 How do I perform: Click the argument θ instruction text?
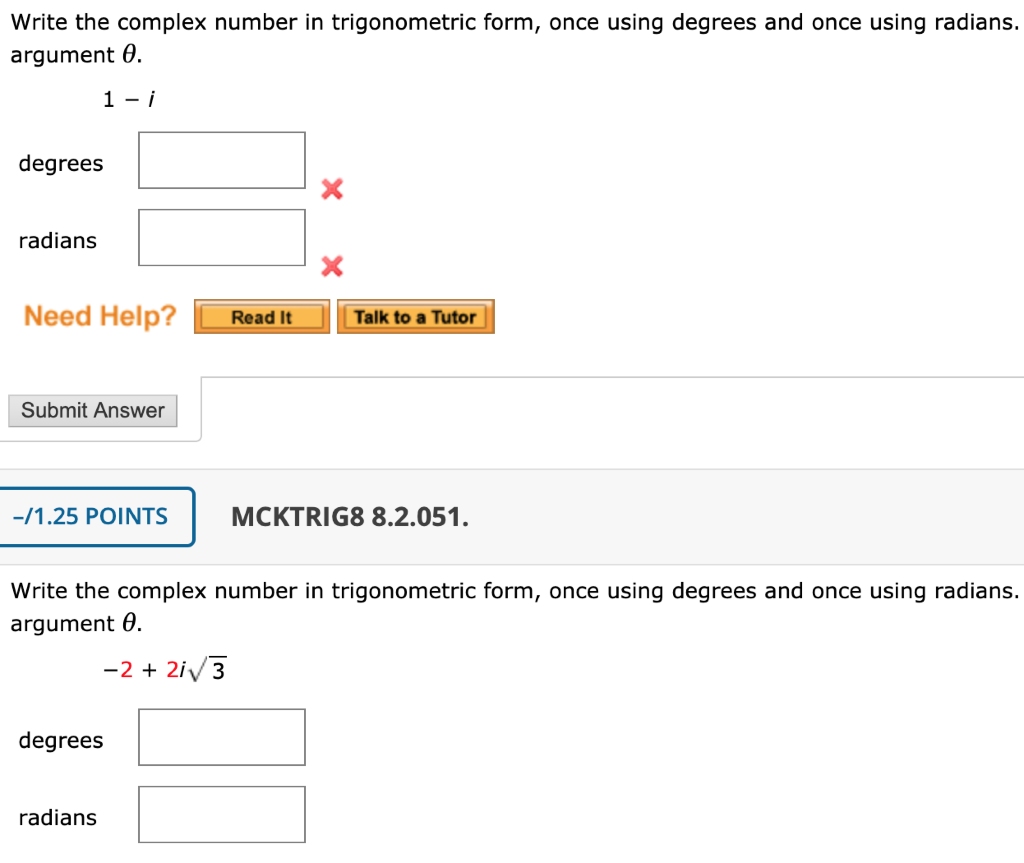tap(69, 54)
